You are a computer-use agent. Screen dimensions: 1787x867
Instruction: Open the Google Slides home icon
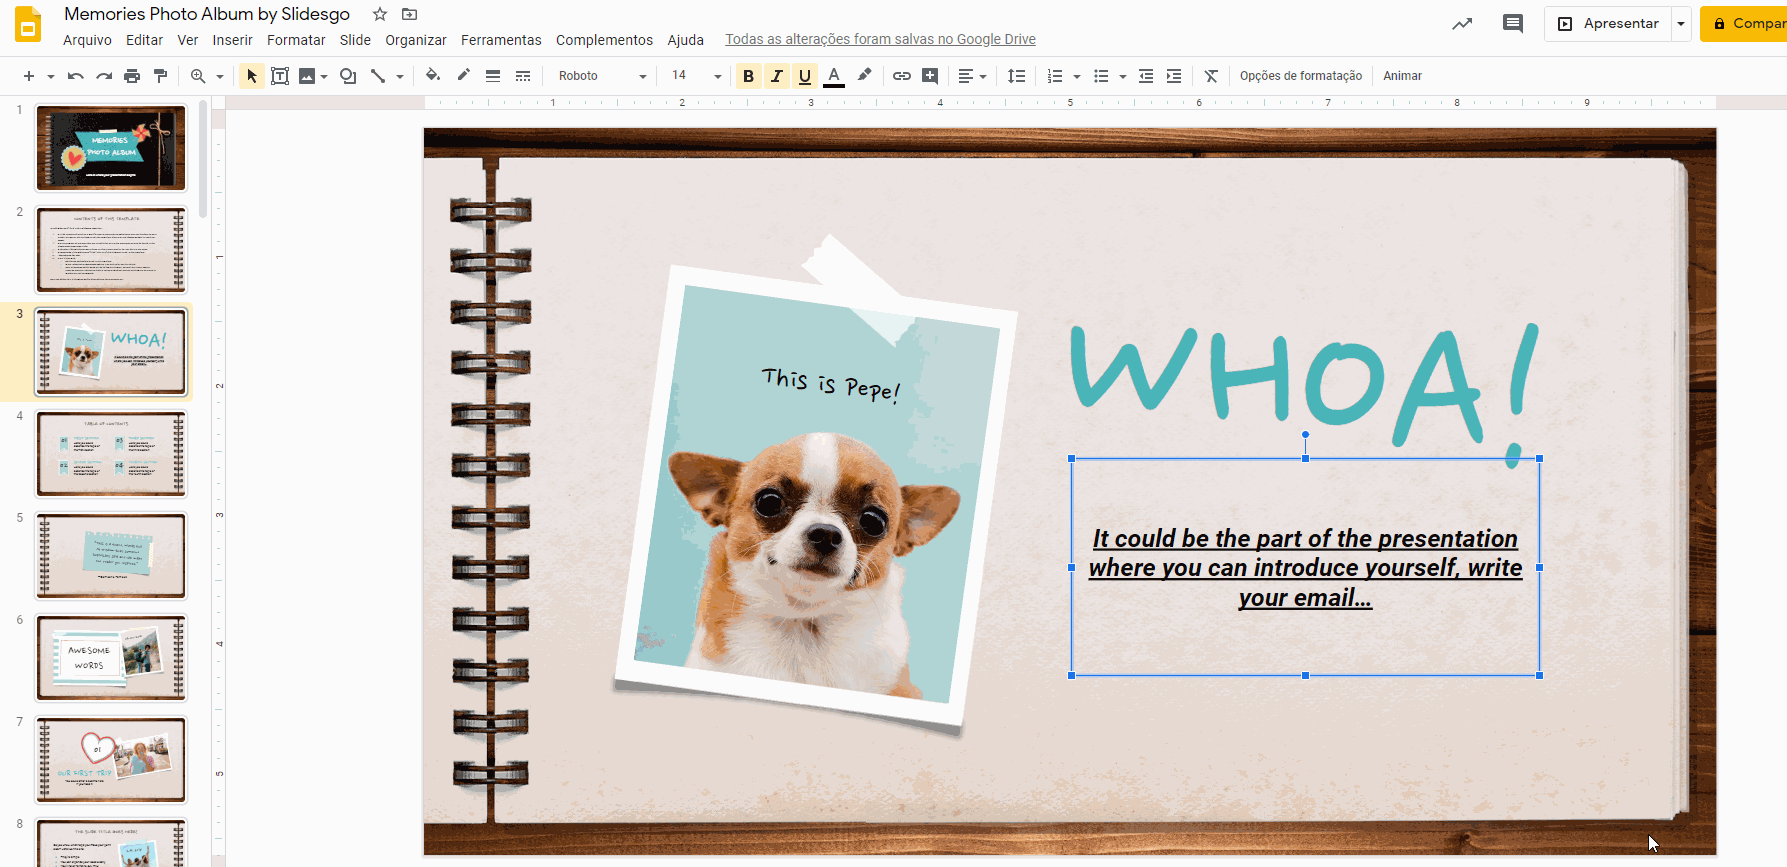click(28, 24)
